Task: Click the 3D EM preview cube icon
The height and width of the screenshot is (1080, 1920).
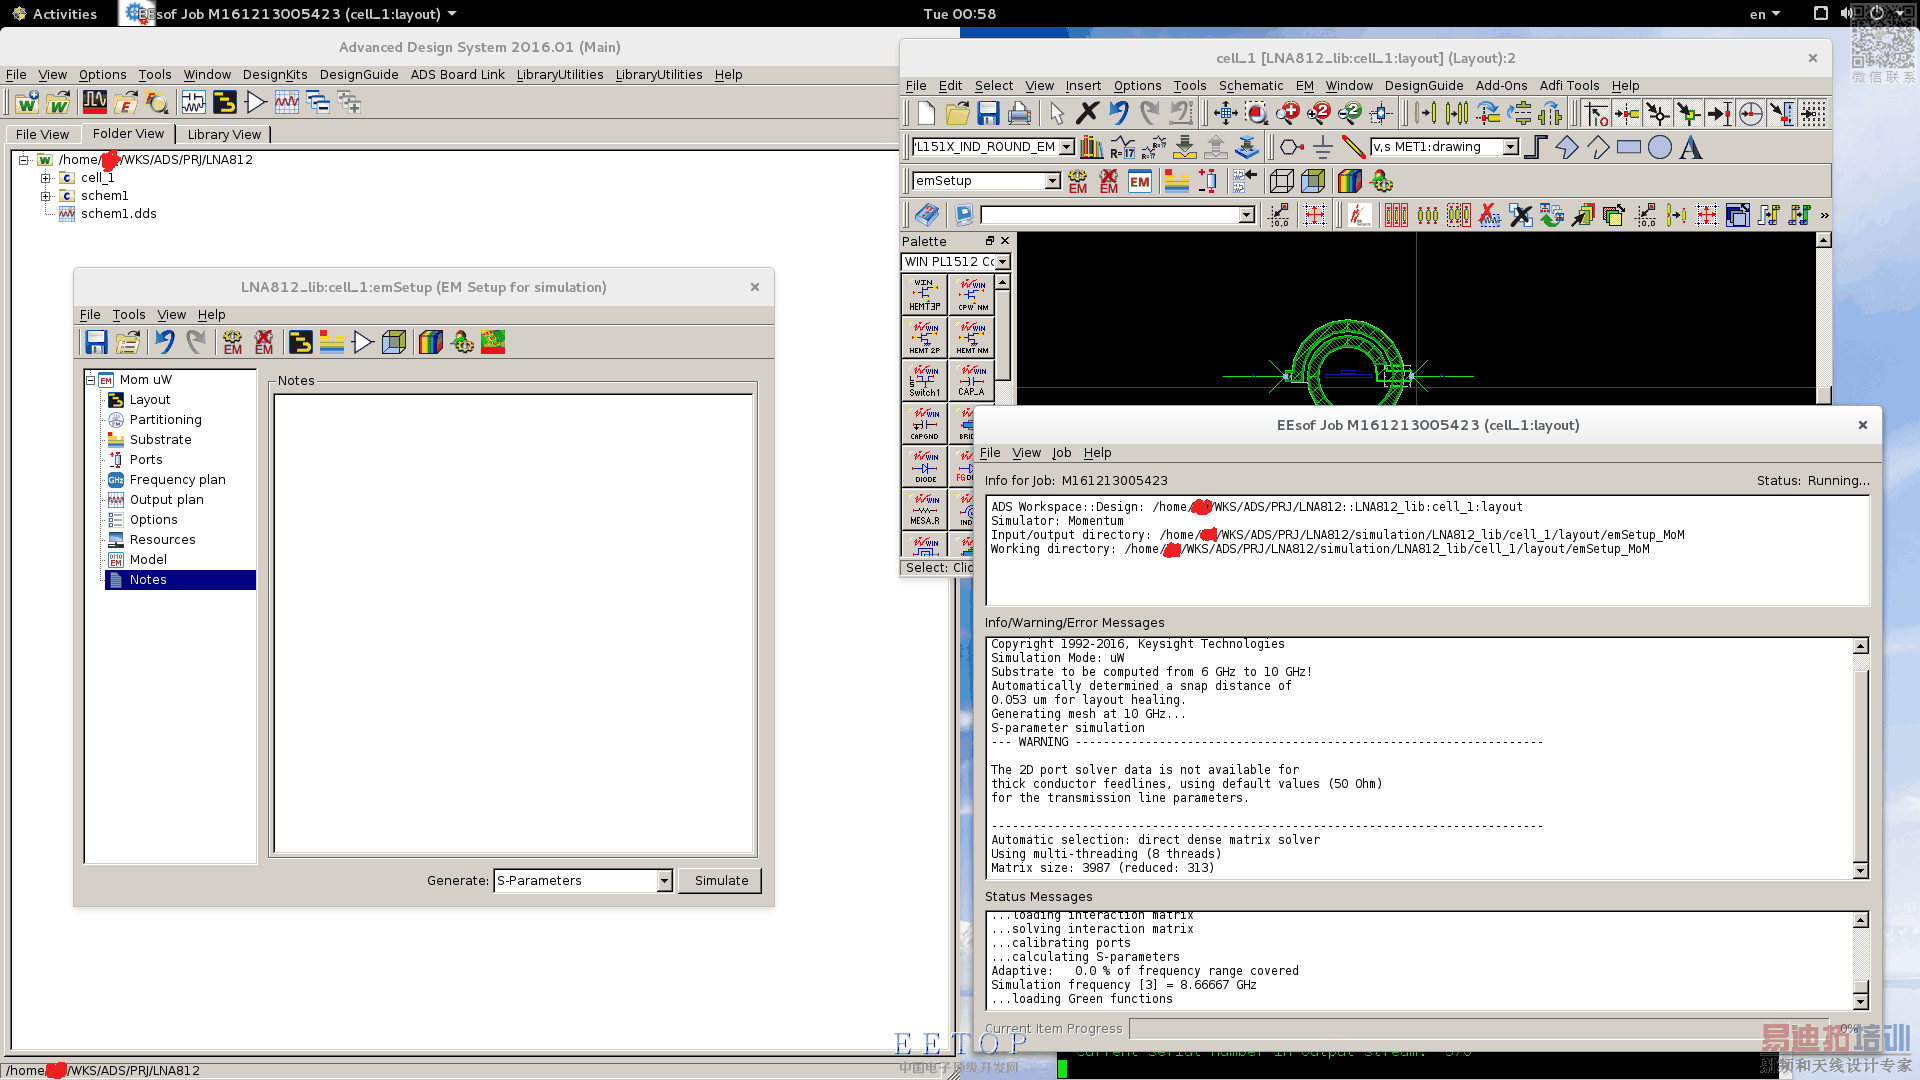Action: point(1313,182)
